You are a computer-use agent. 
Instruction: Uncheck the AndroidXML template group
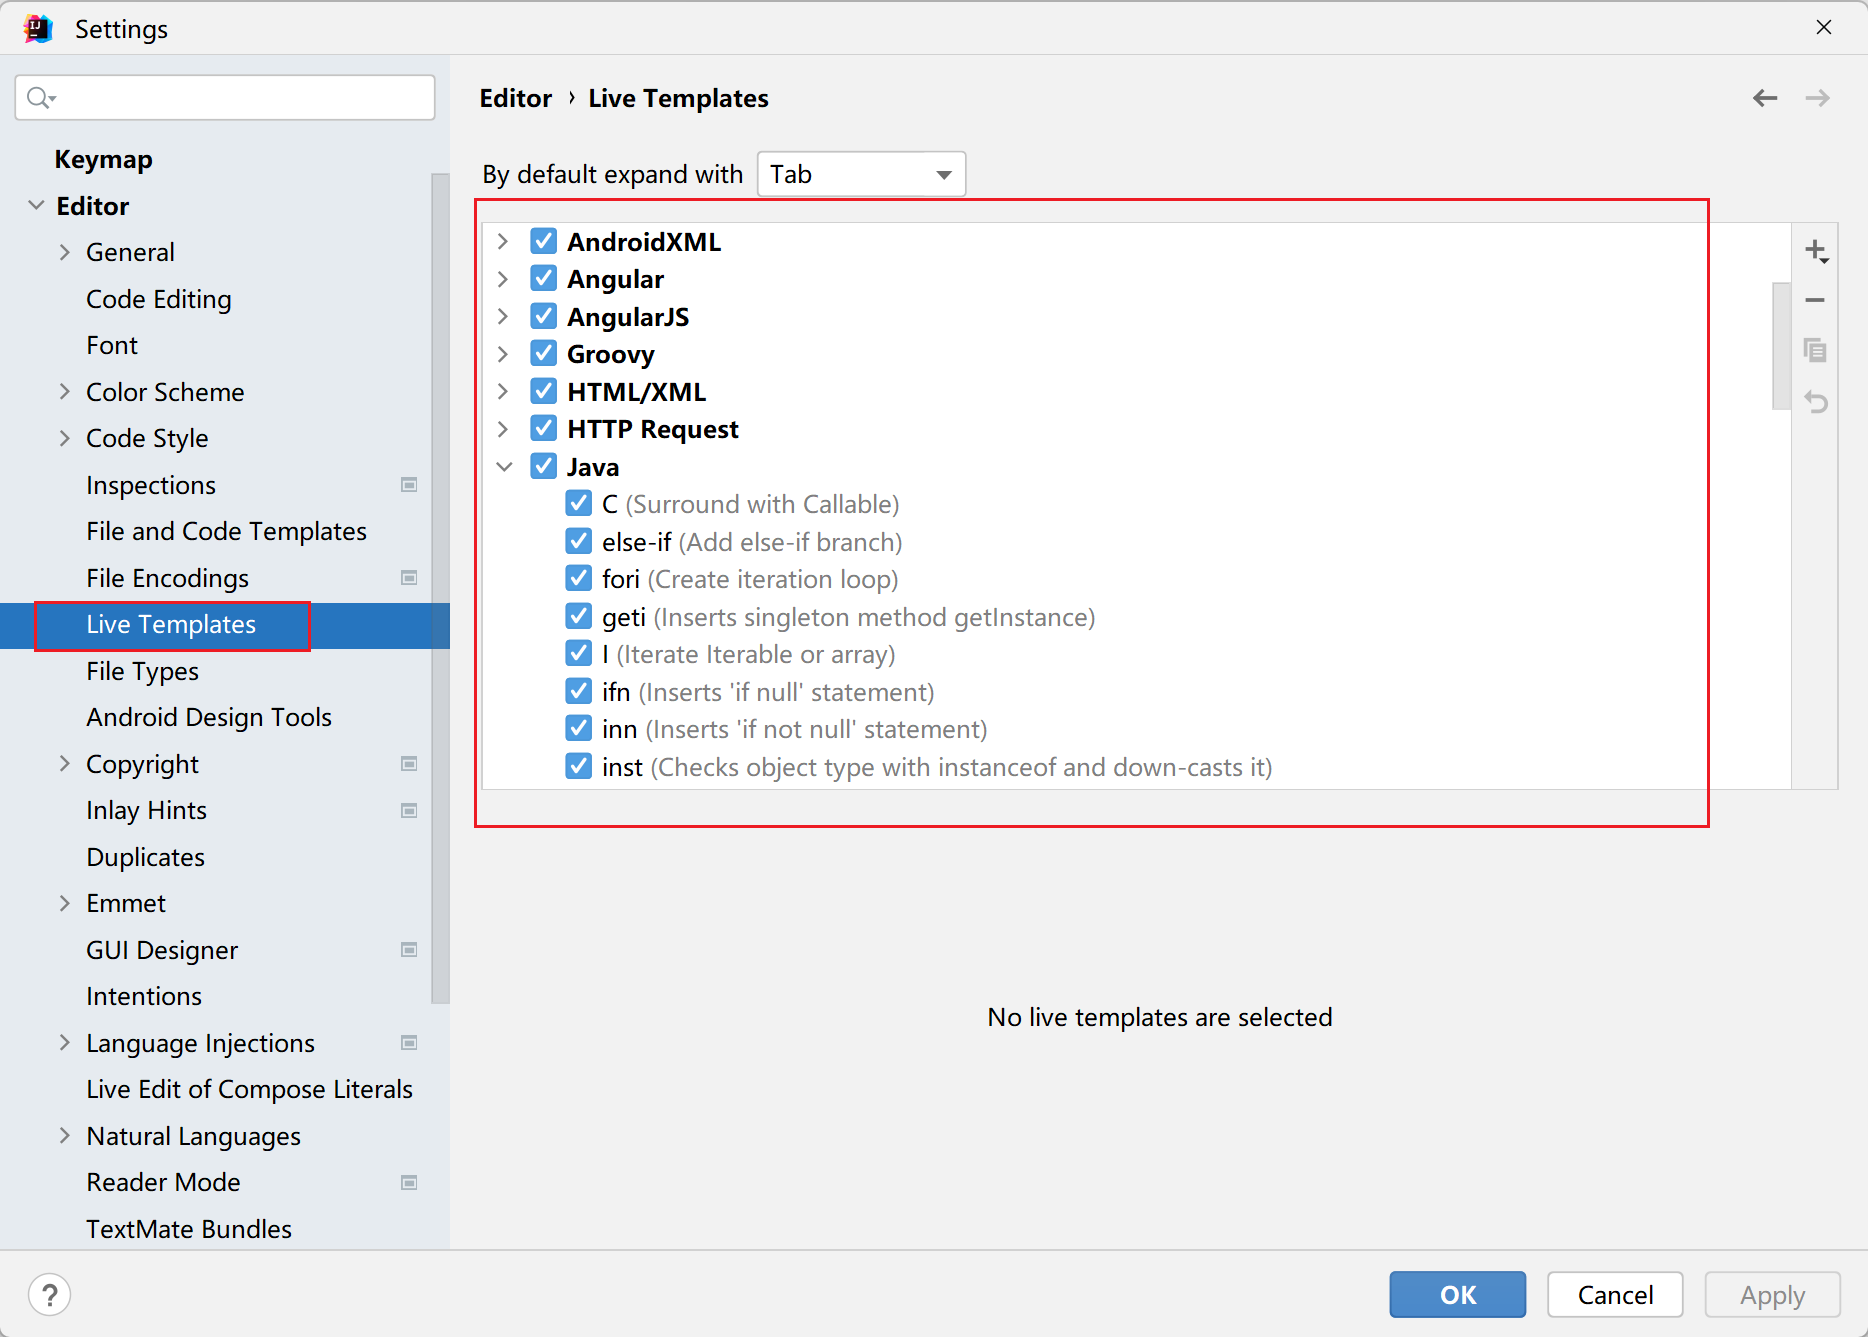coord(544,241)
